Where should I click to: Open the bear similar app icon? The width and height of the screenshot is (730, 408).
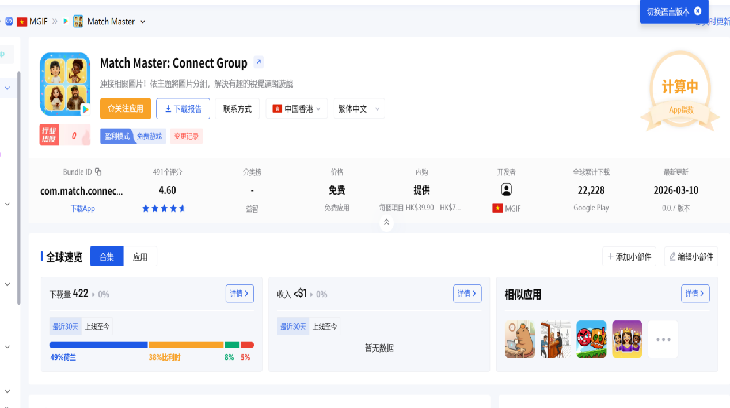coord(520,338)
